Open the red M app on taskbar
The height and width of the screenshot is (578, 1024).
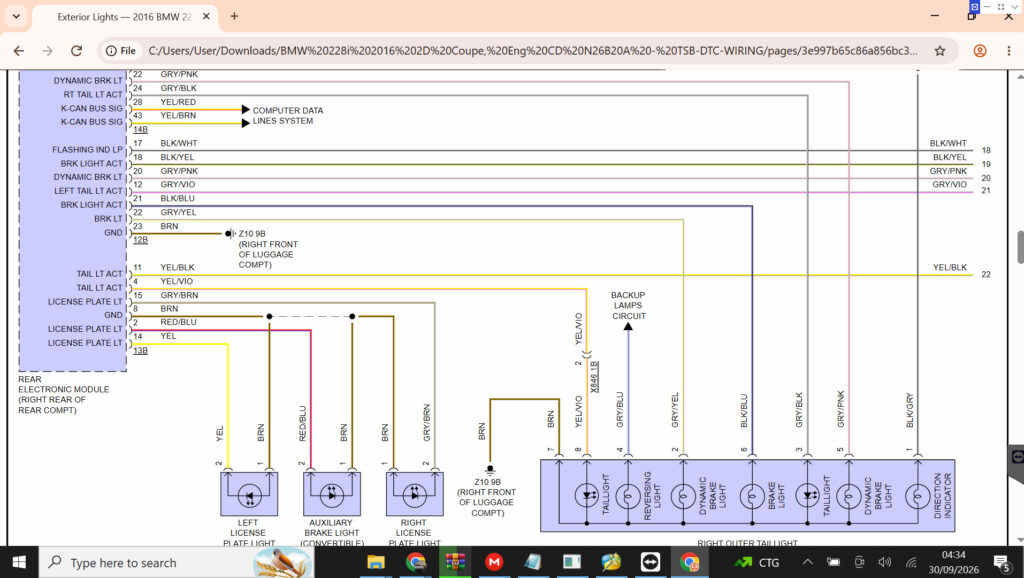494,562
